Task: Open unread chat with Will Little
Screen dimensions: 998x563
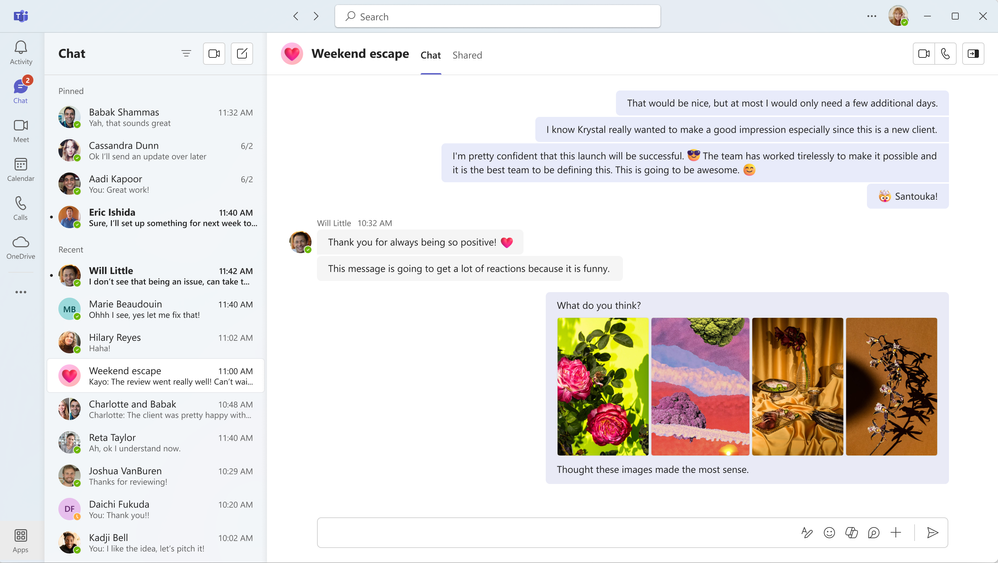Action: click(156, 275)
